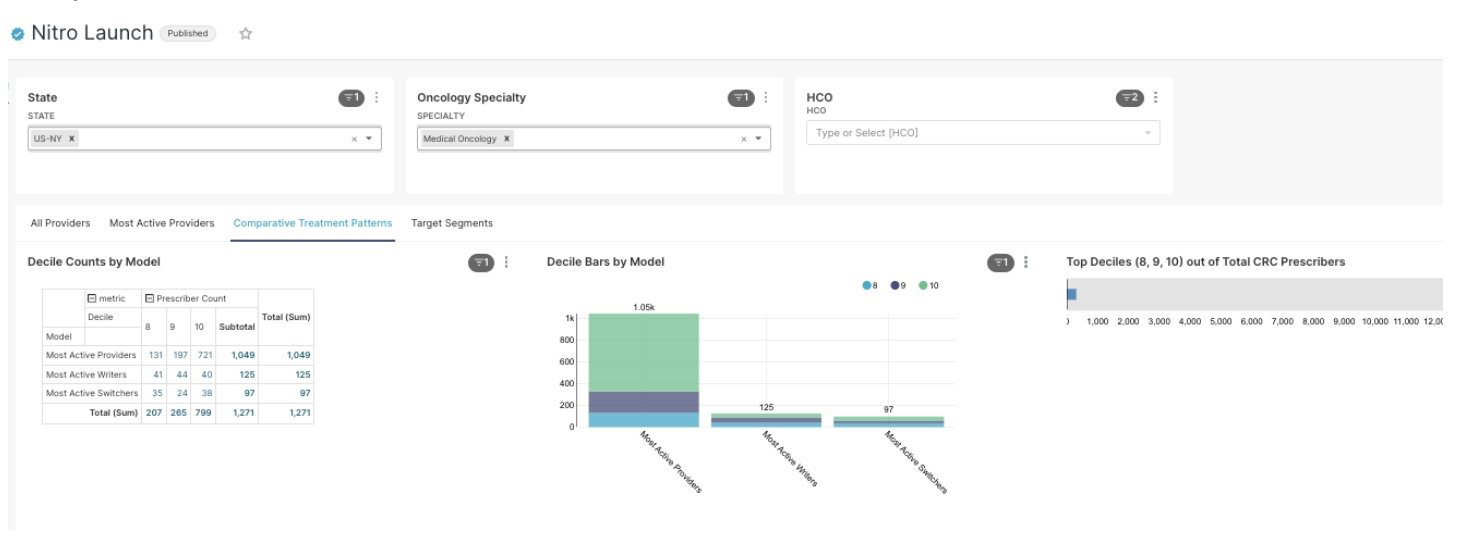Star the Nitro Launch dashboard as favorite
Screen dimensions: 1468x542
tap(244, 34)
